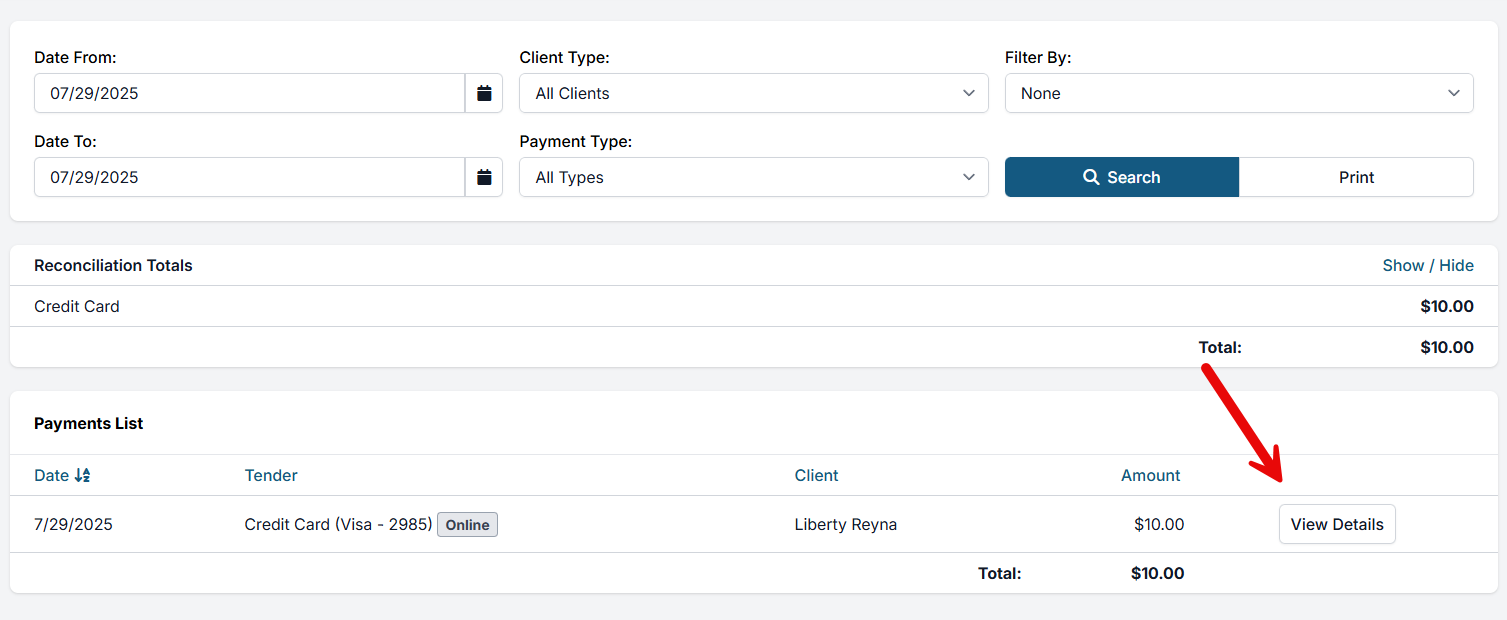This screenshot has height=620, width=1507.
Task: Expand the Client Type dropdown
Action: (753, 93)
